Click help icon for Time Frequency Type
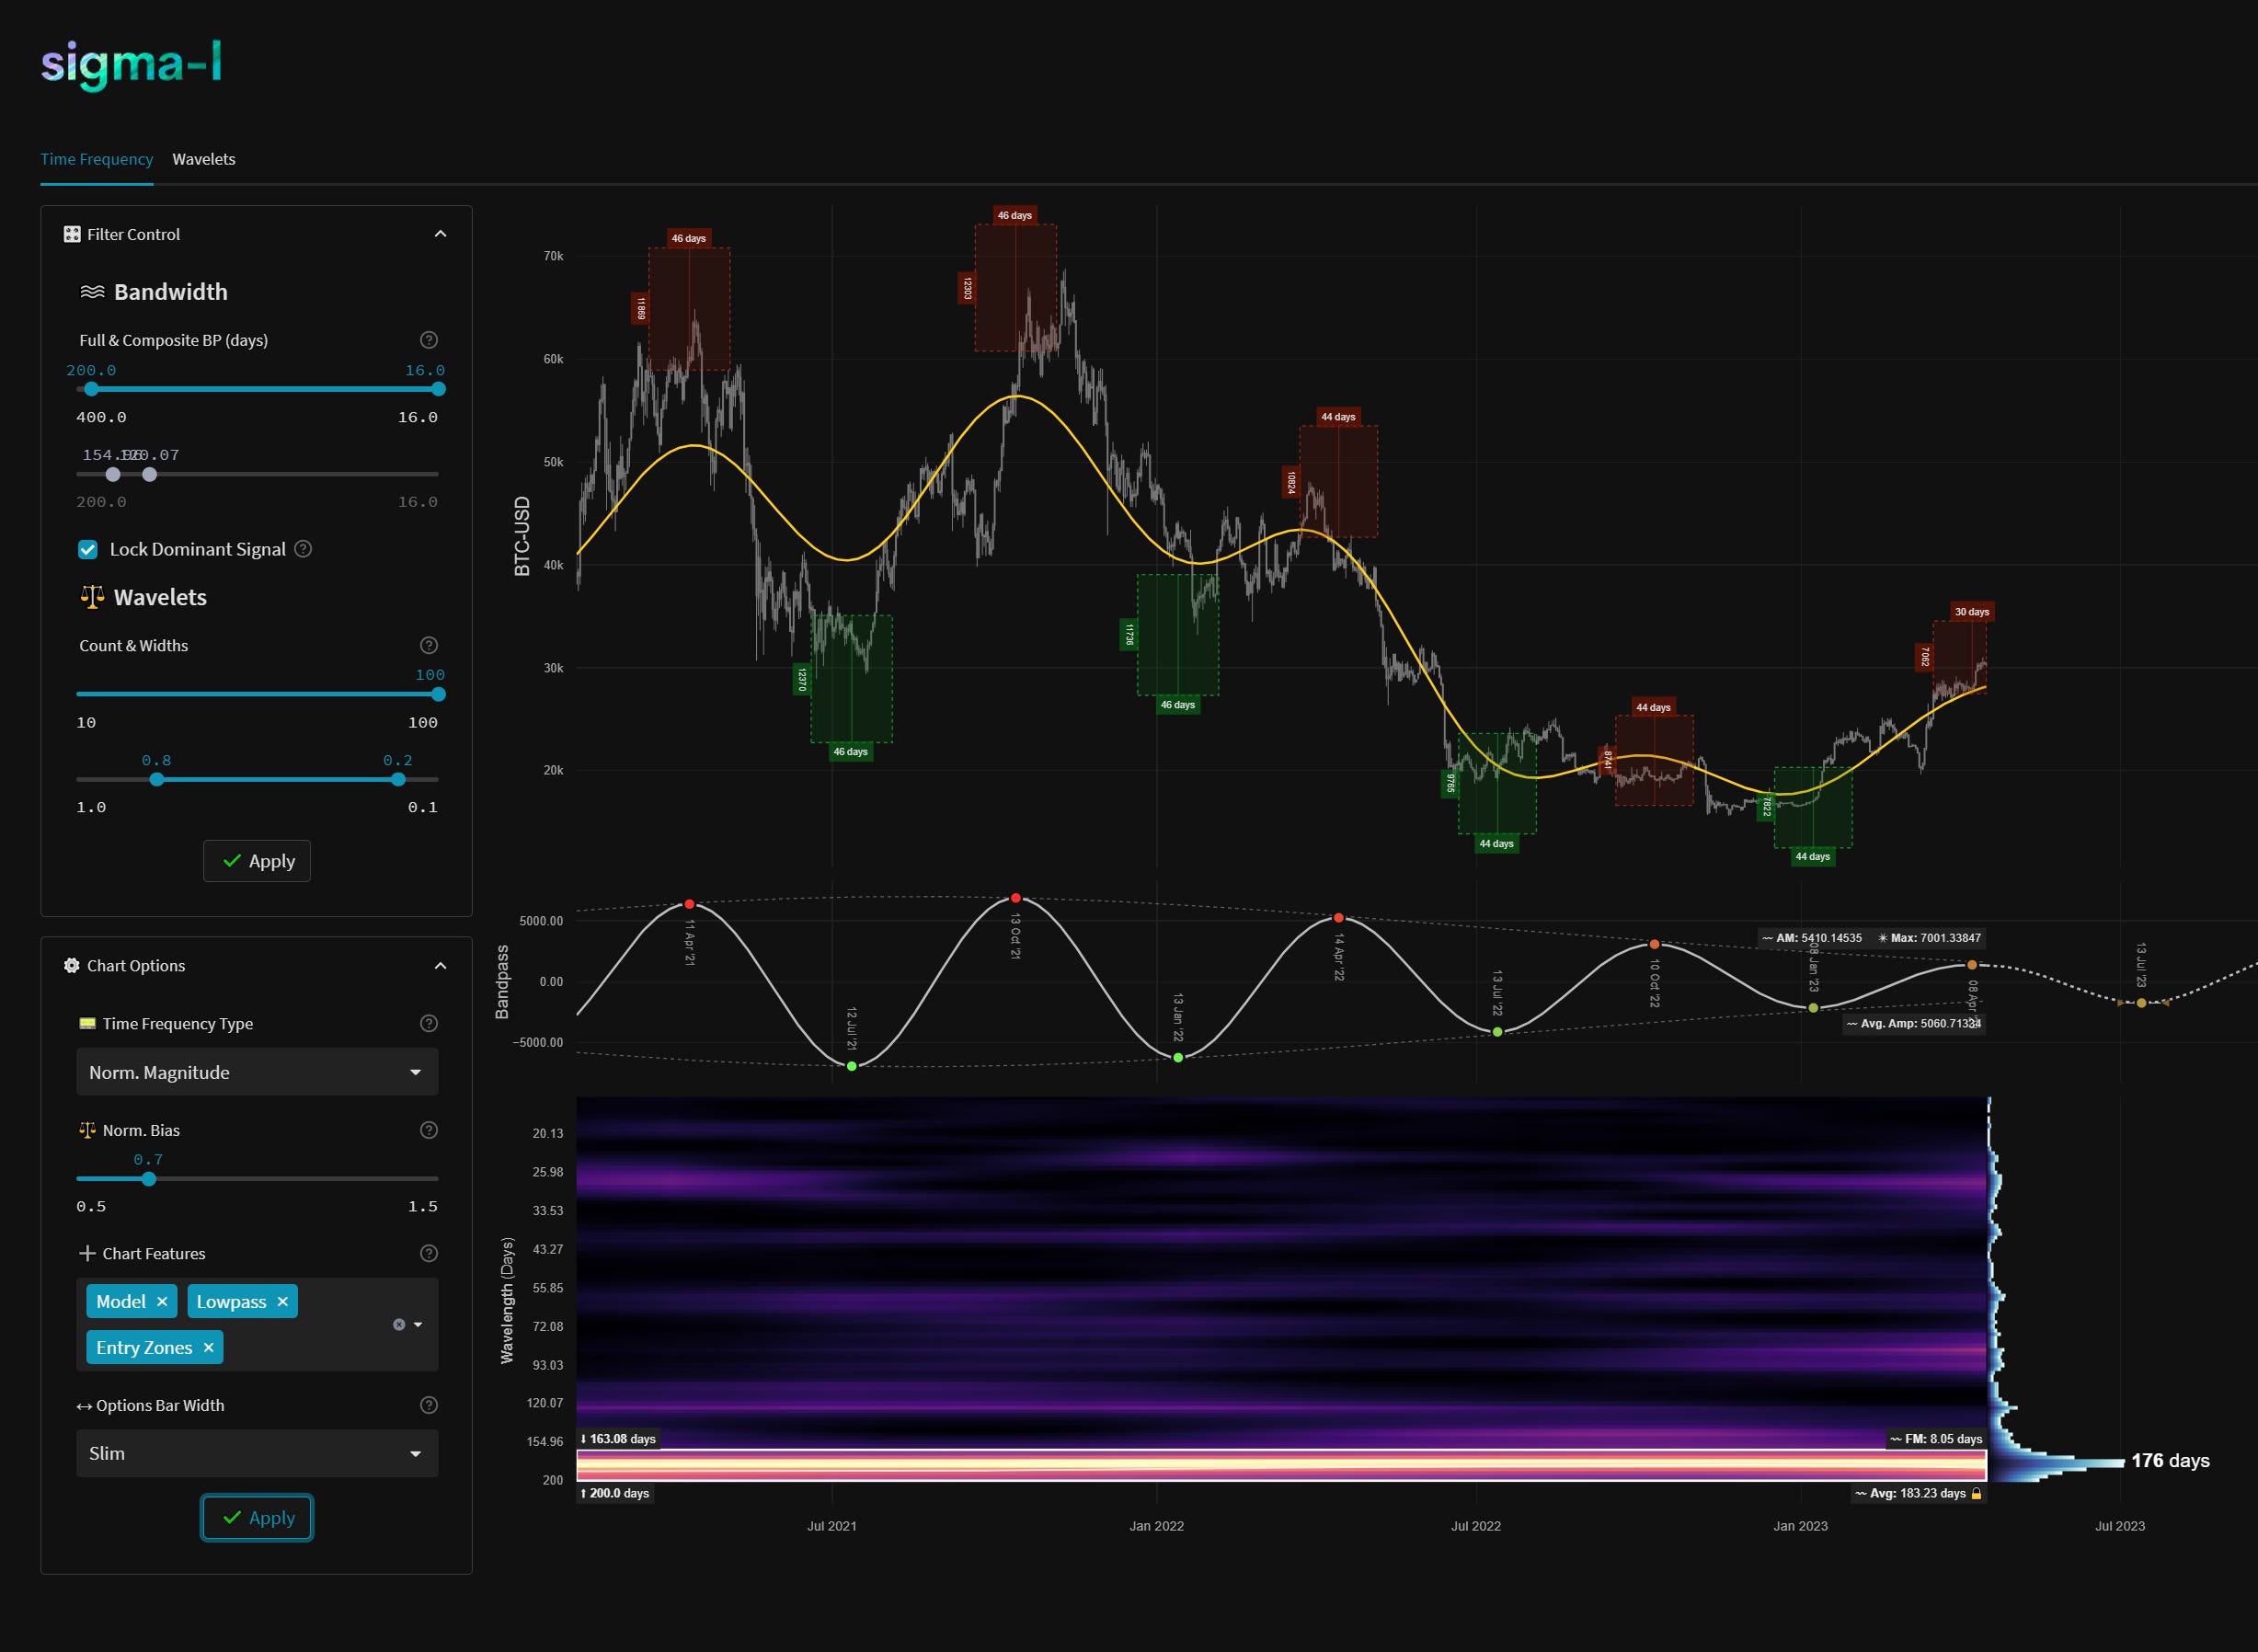 click(x=429, y=1023)
